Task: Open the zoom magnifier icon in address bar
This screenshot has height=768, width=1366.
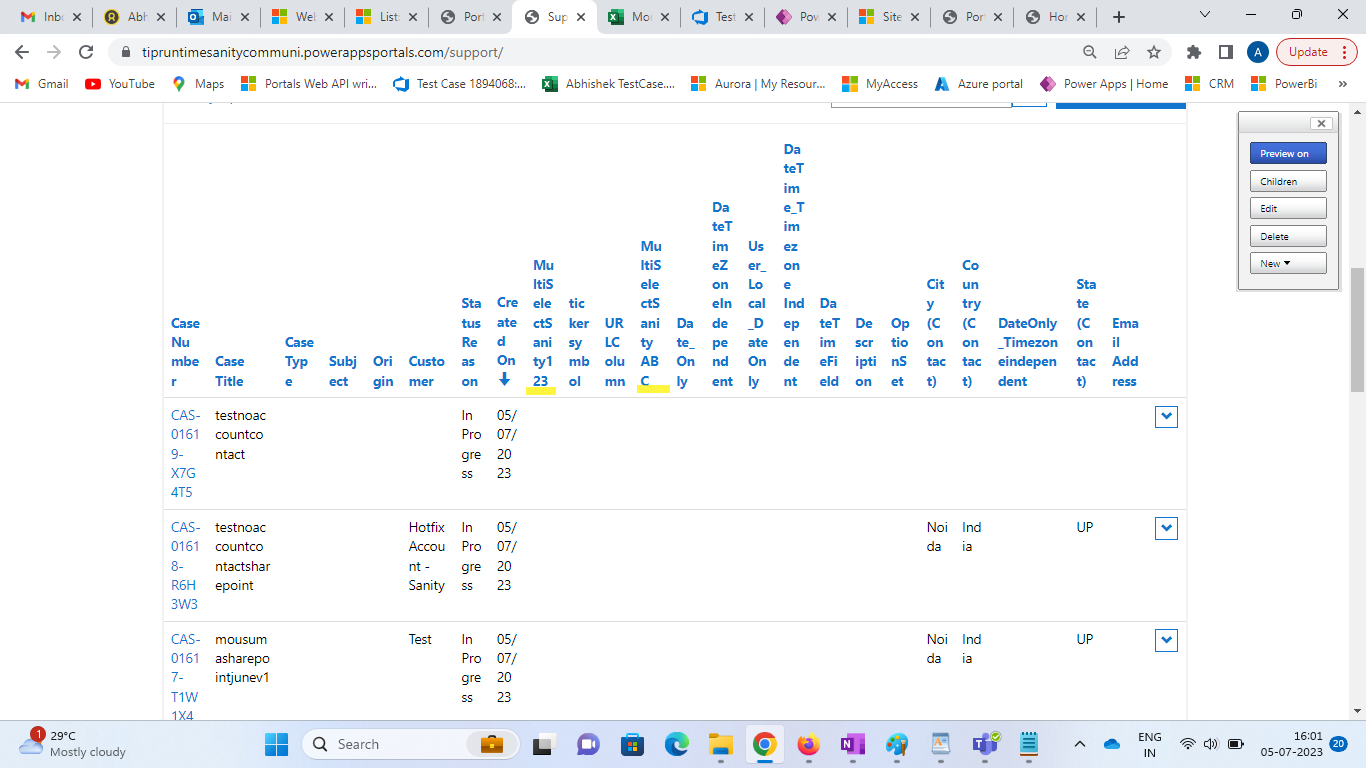Action: [1090, 52]
